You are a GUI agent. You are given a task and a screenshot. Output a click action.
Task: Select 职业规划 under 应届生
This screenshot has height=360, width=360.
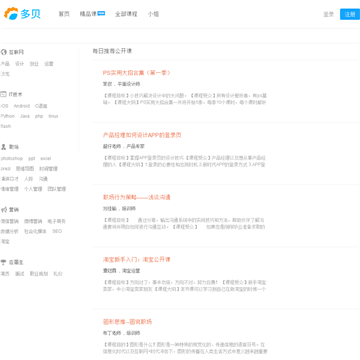point(39,274)
